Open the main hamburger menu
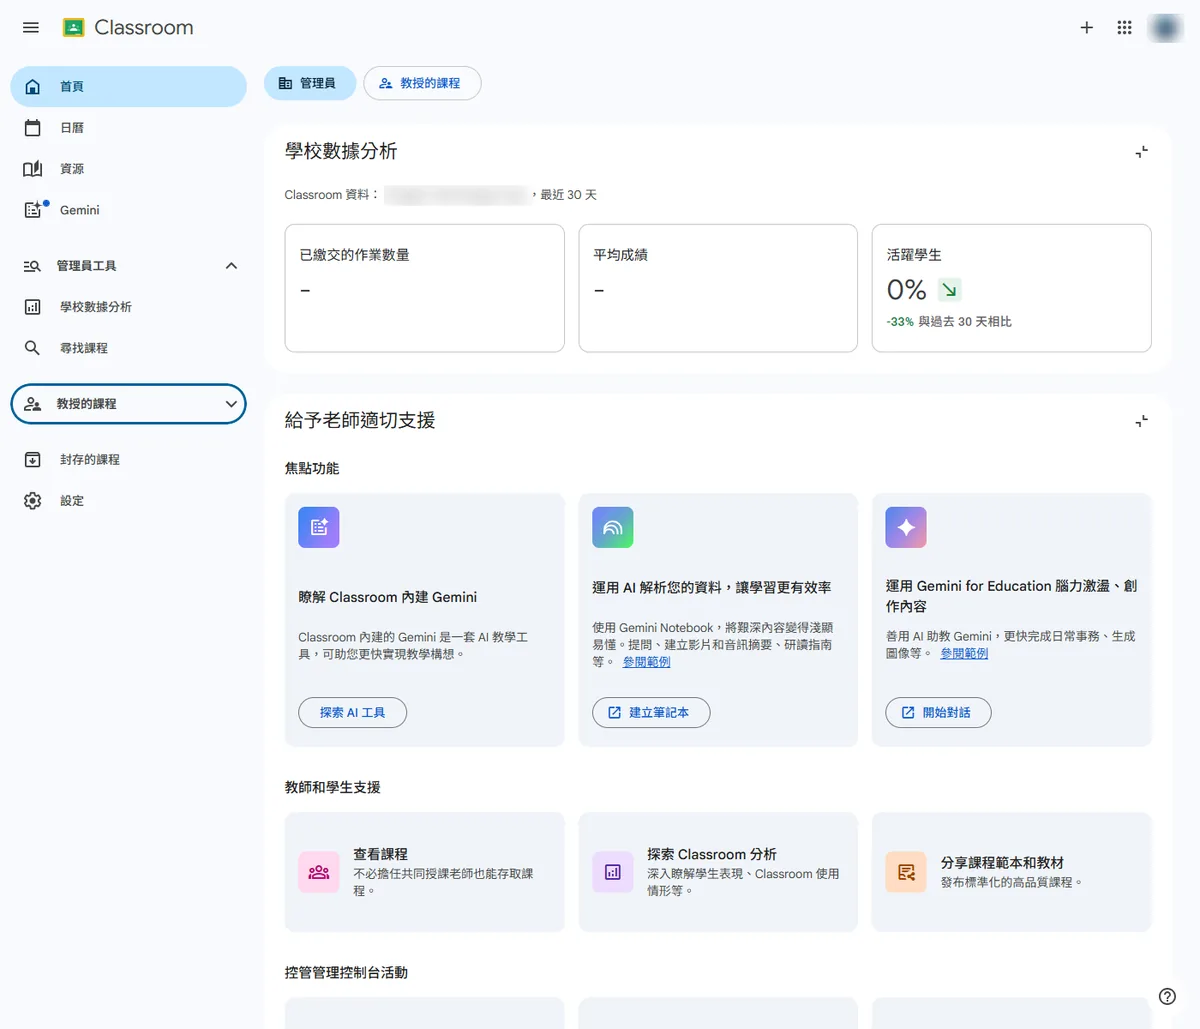Image resolution: width=1200 pixels, height=1029 pixels. click(x=31, y=28)
